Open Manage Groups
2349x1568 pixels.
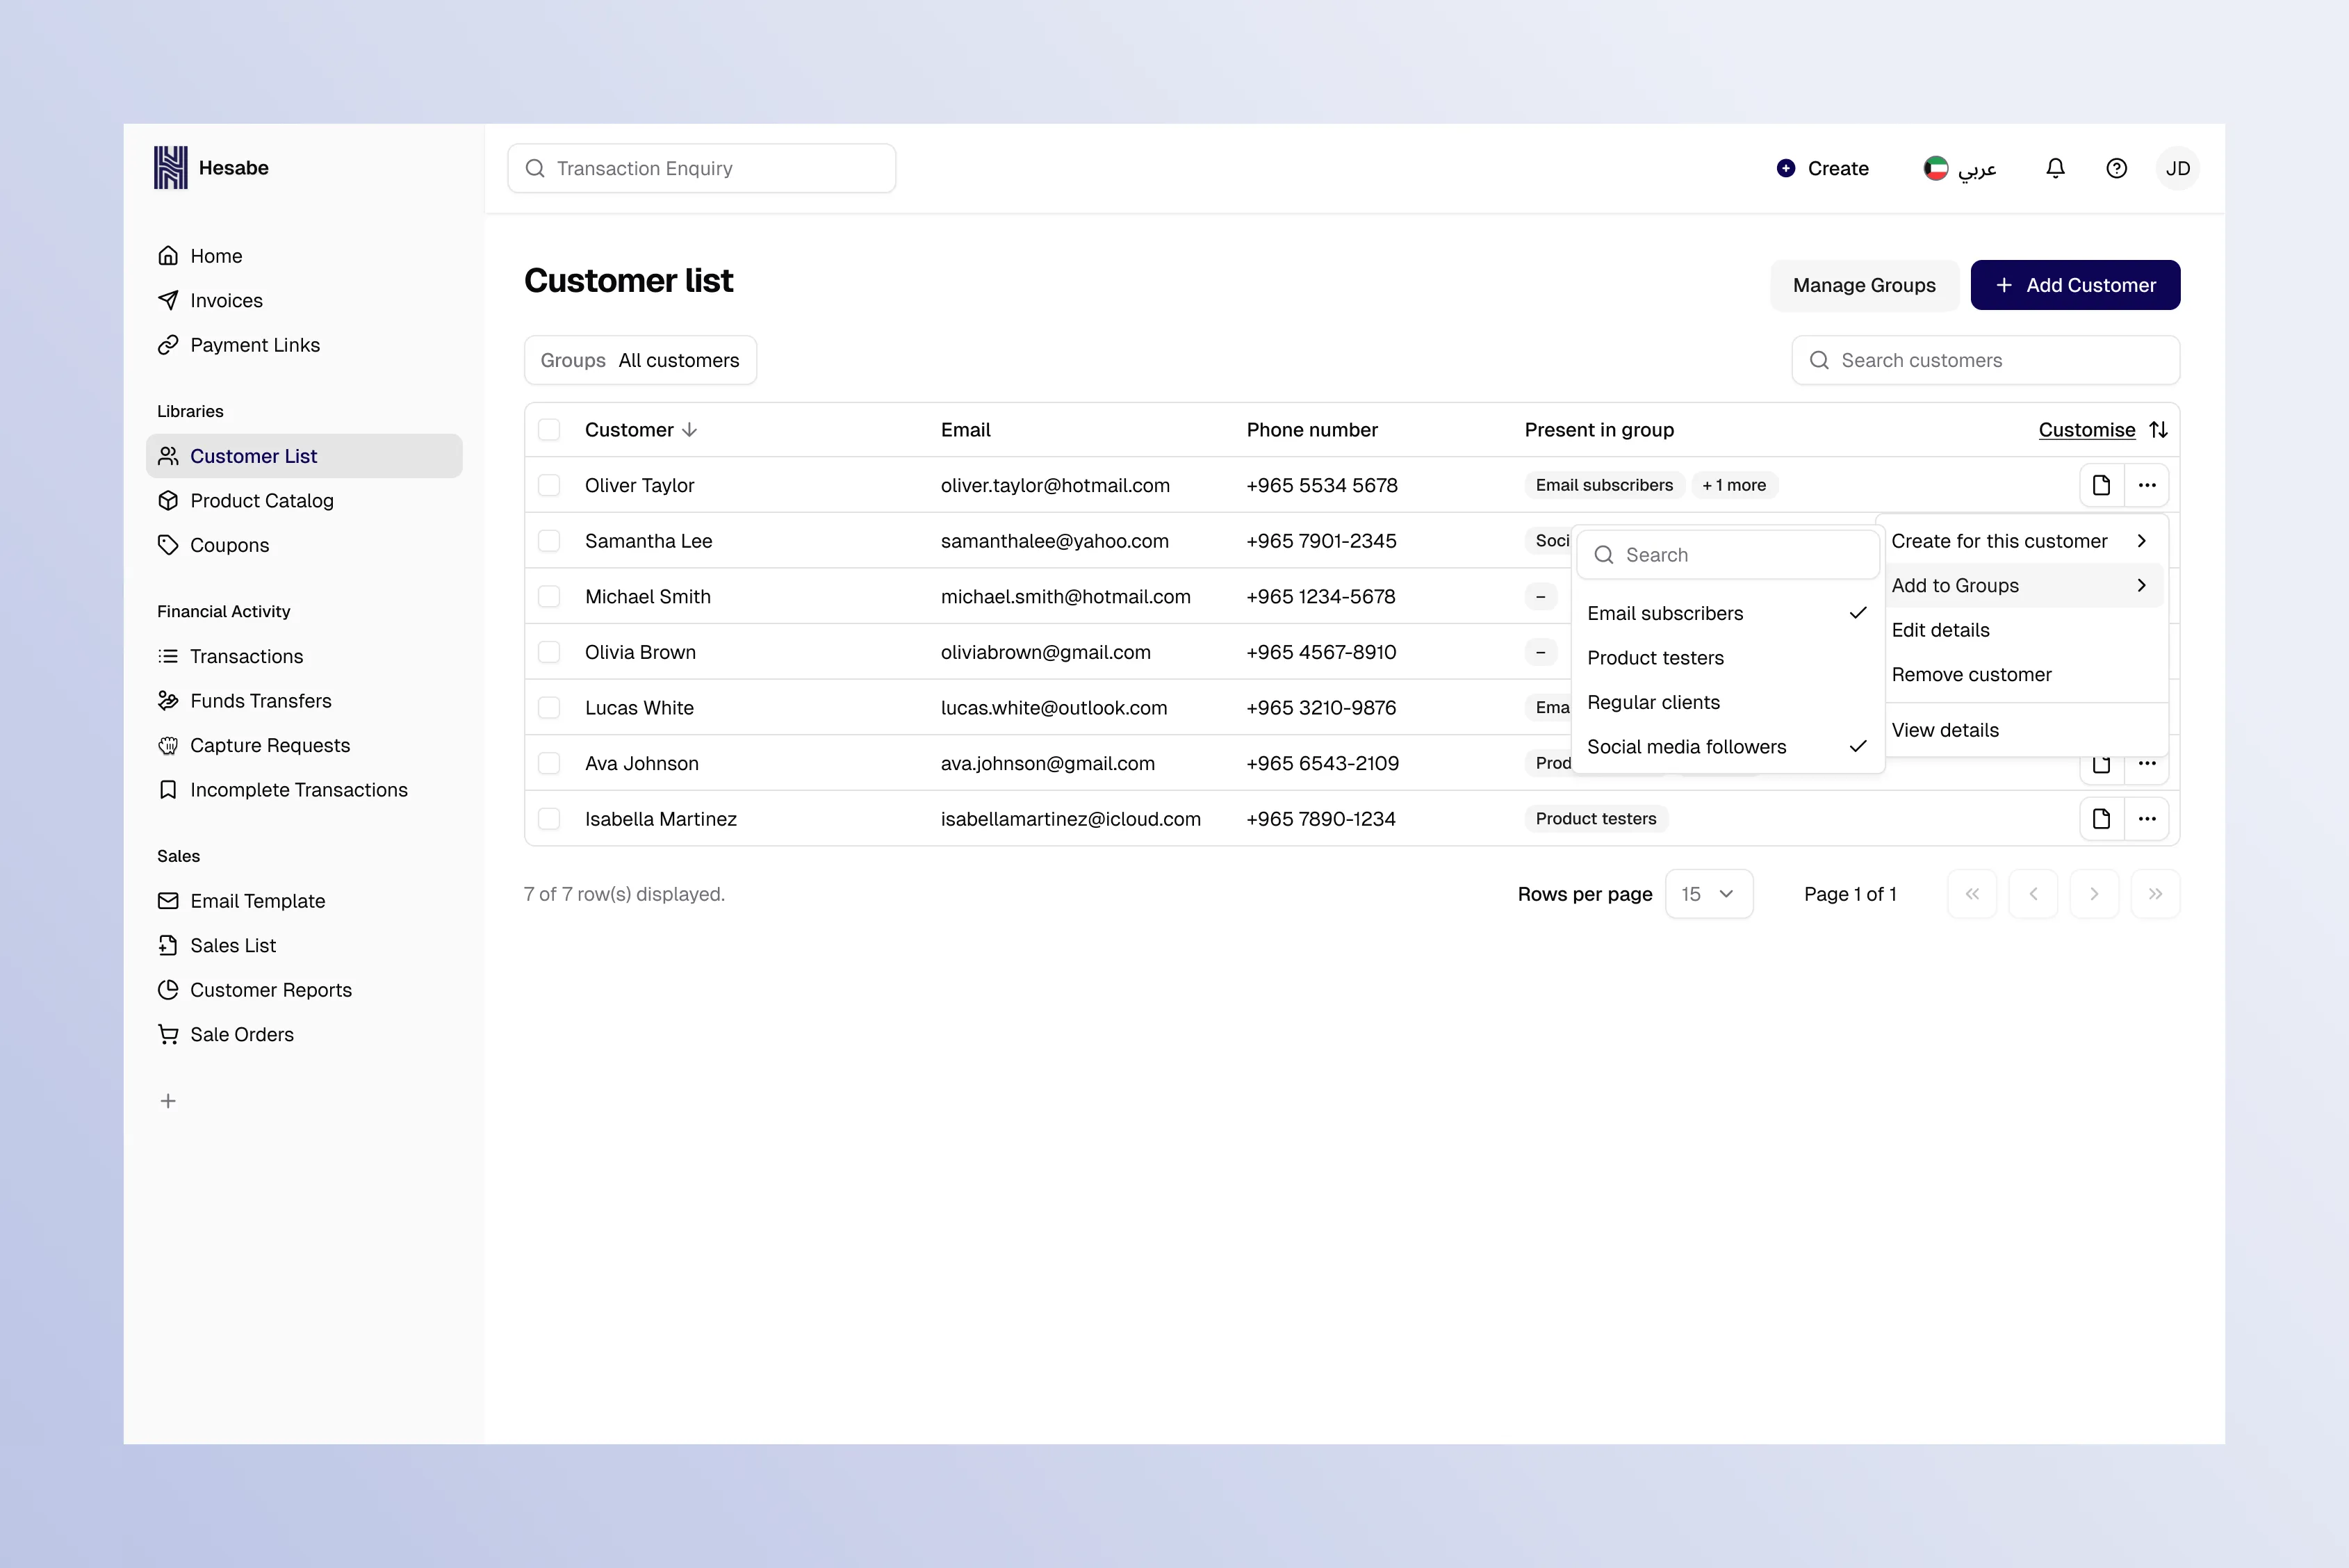point(1864,285)
